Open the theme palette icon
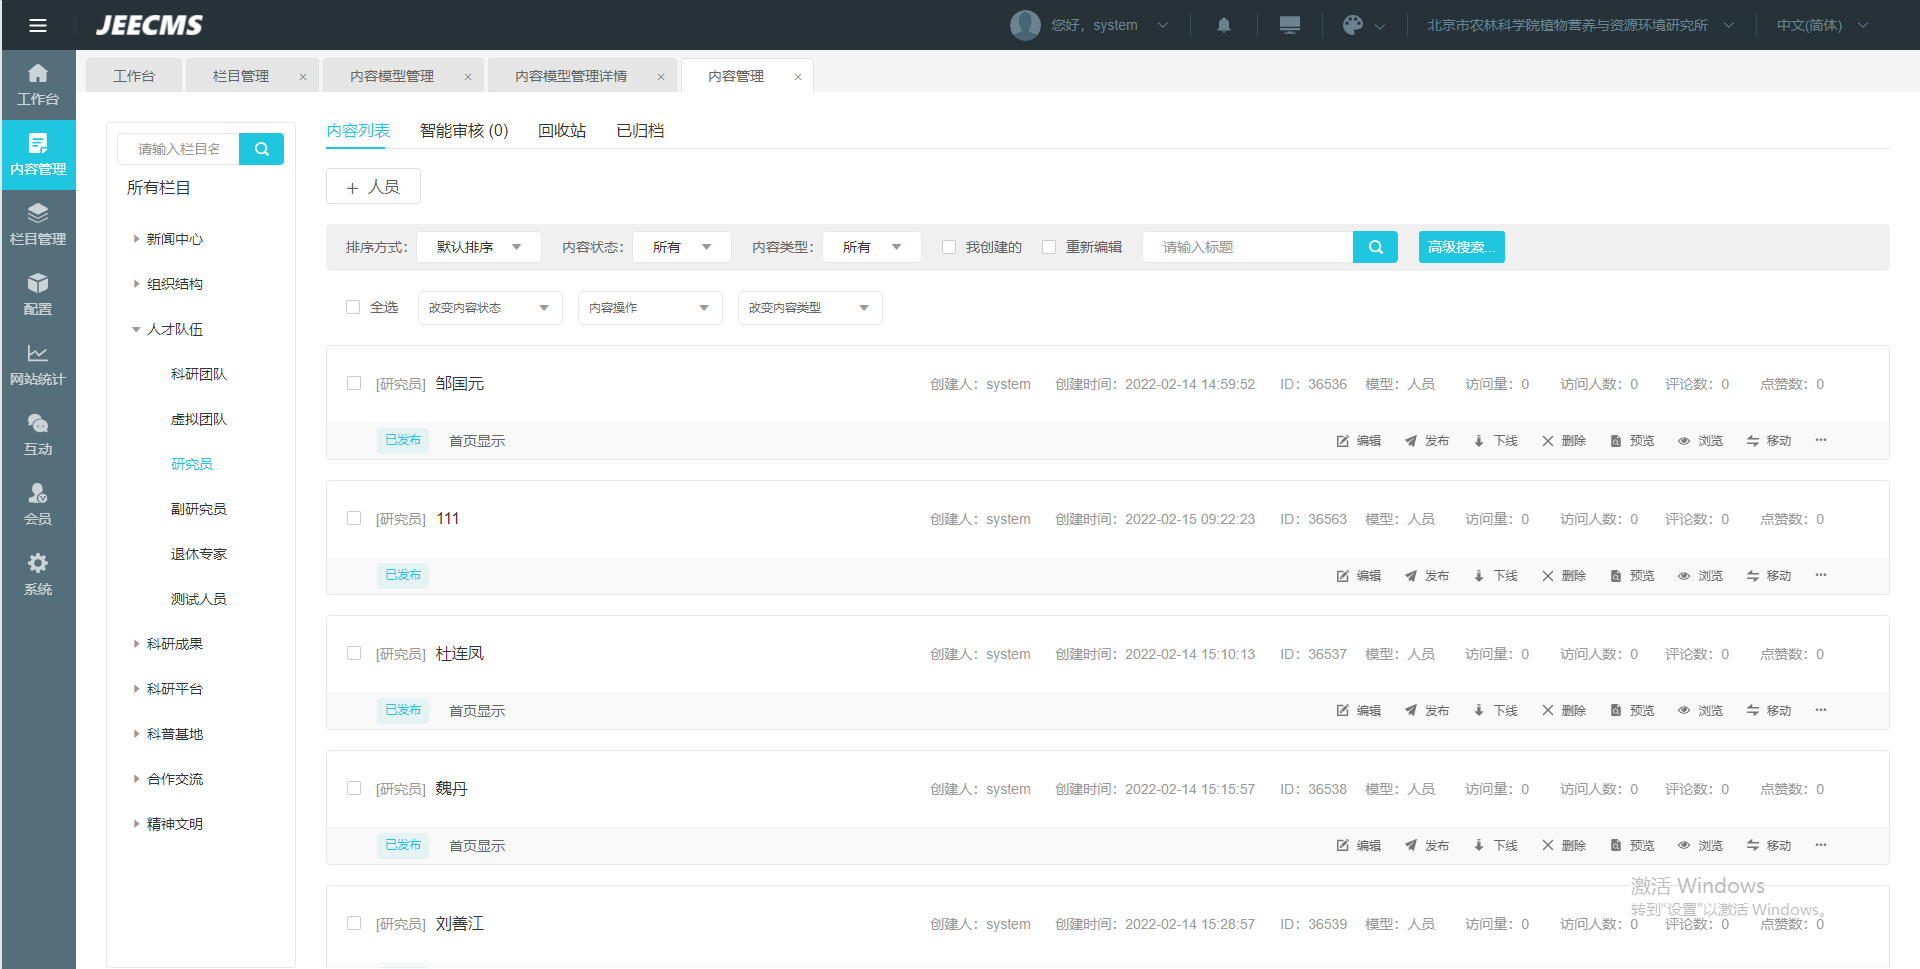Image resolution: width=1920 pixels, height=969 pixels. [x=1352, y=25]
